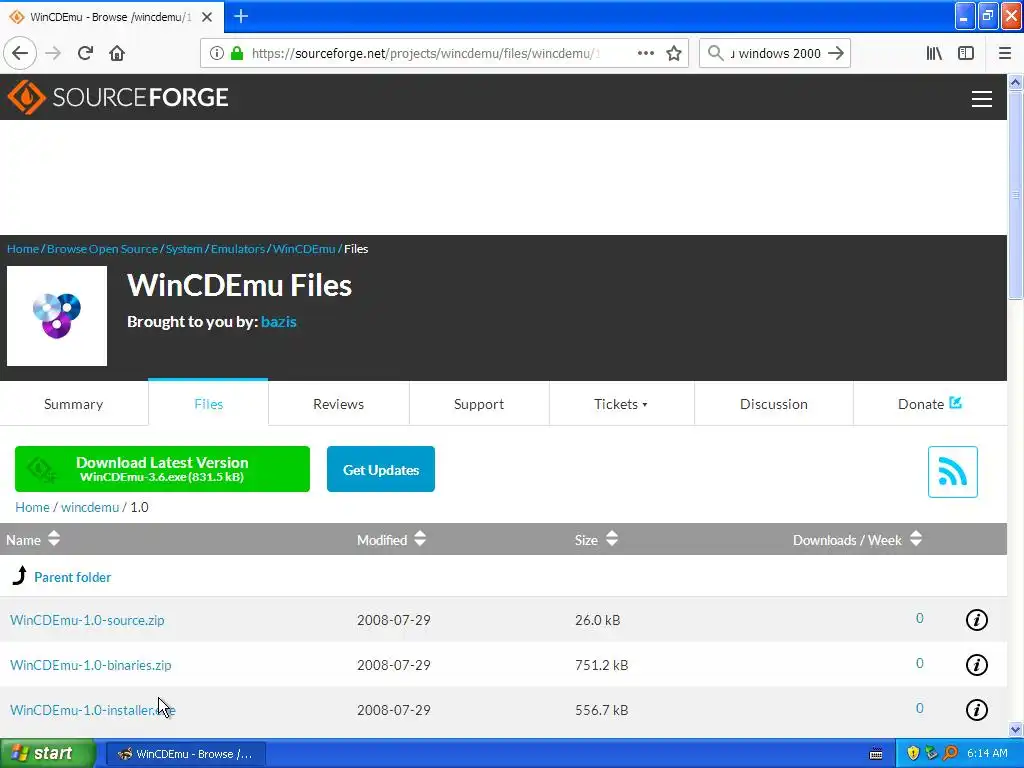Open the browser home page icon
The image size is (1024, 768).
117,53
